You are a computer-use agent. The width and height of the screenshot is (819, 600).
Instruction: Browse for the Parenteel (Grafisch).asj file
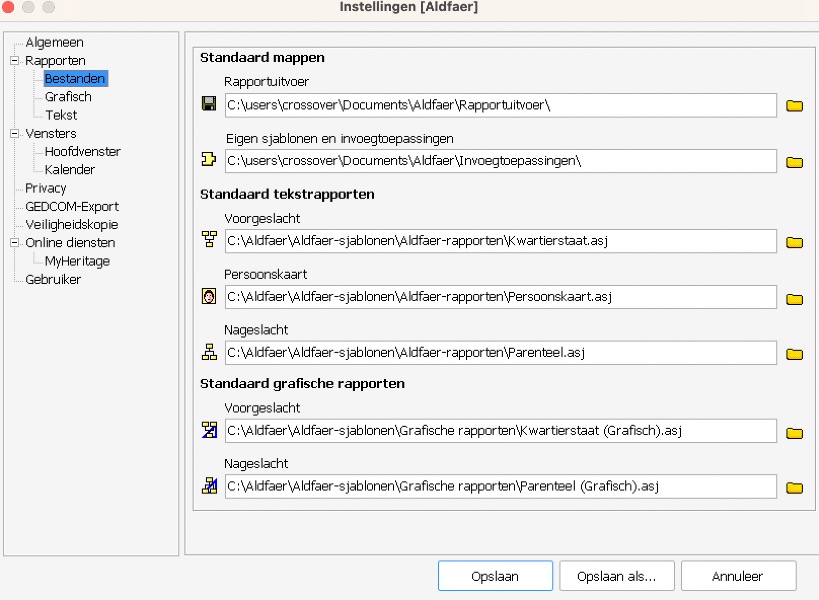click(x=794, y=488)
